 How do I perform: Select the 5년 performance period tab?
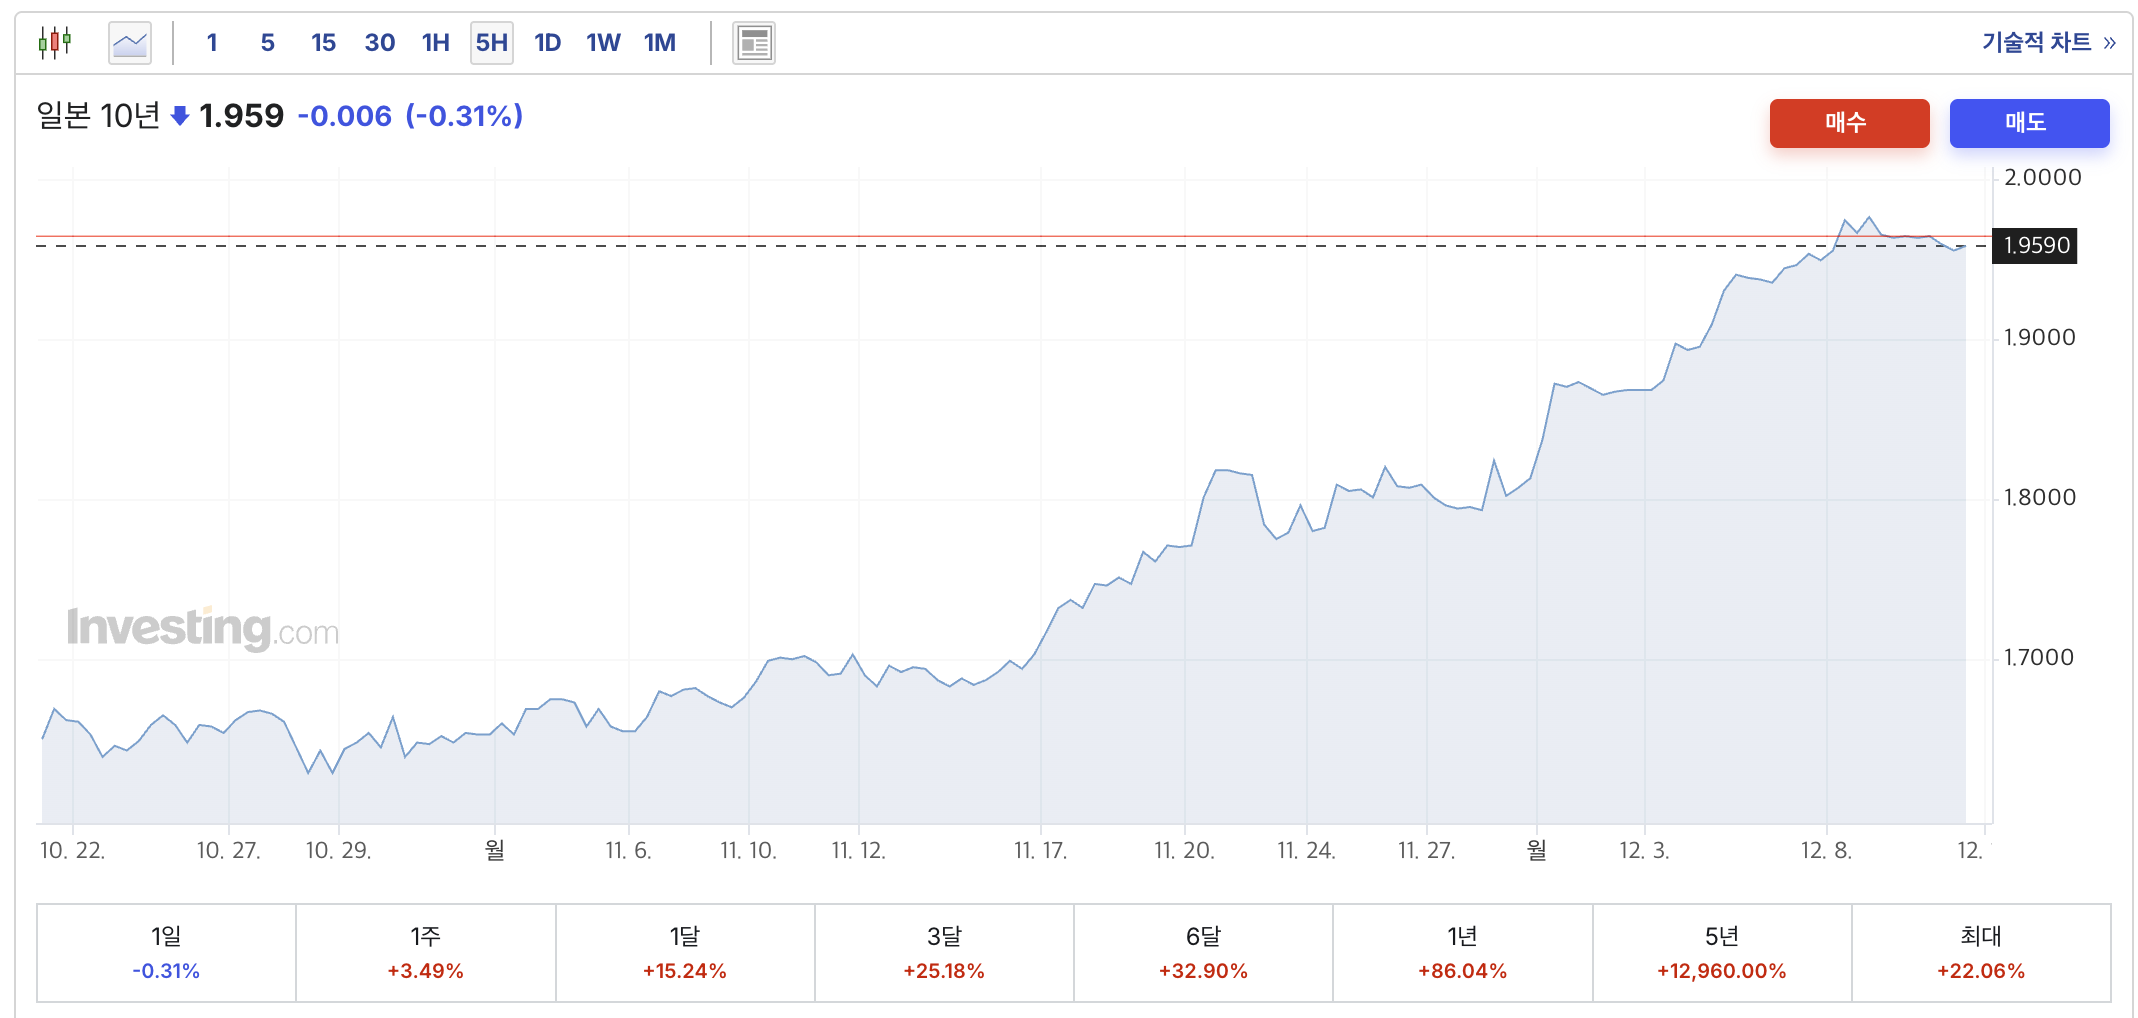pos(1722,953)
